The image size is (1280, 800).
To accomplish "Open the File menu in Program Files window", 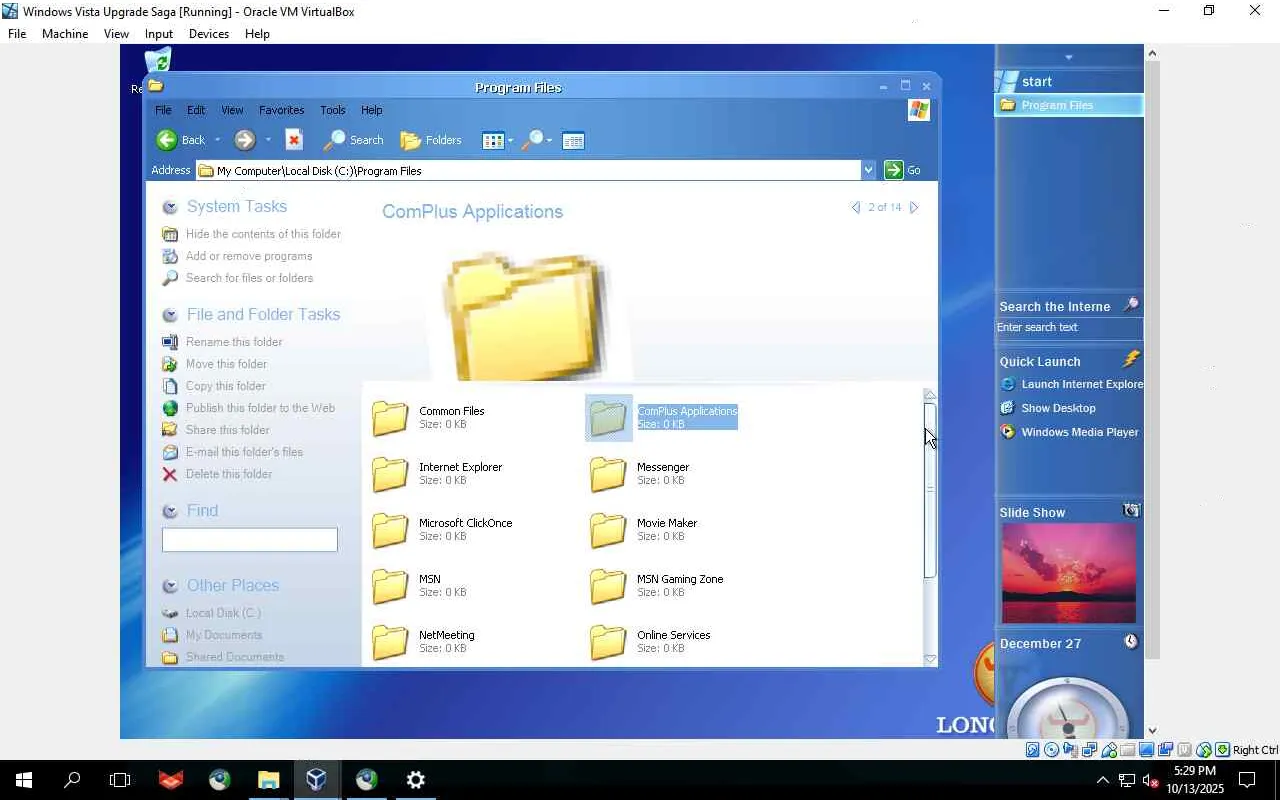I will 163,110.
